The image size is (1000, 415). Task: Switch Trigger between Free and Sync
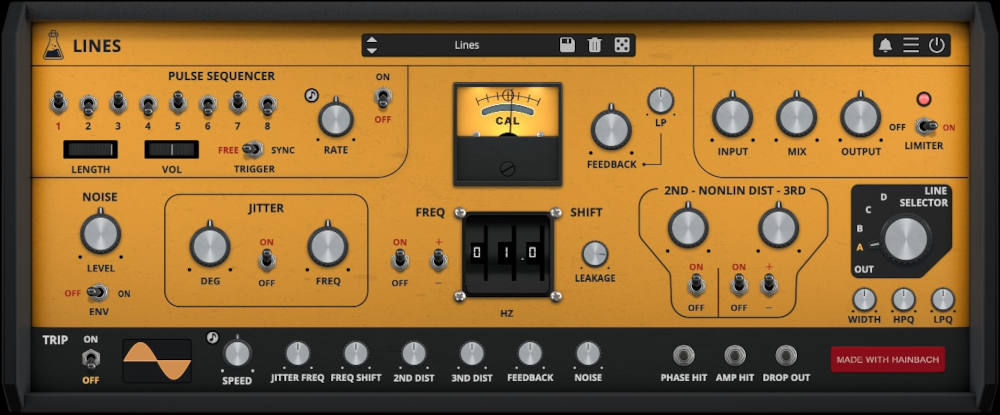[253, 149]
